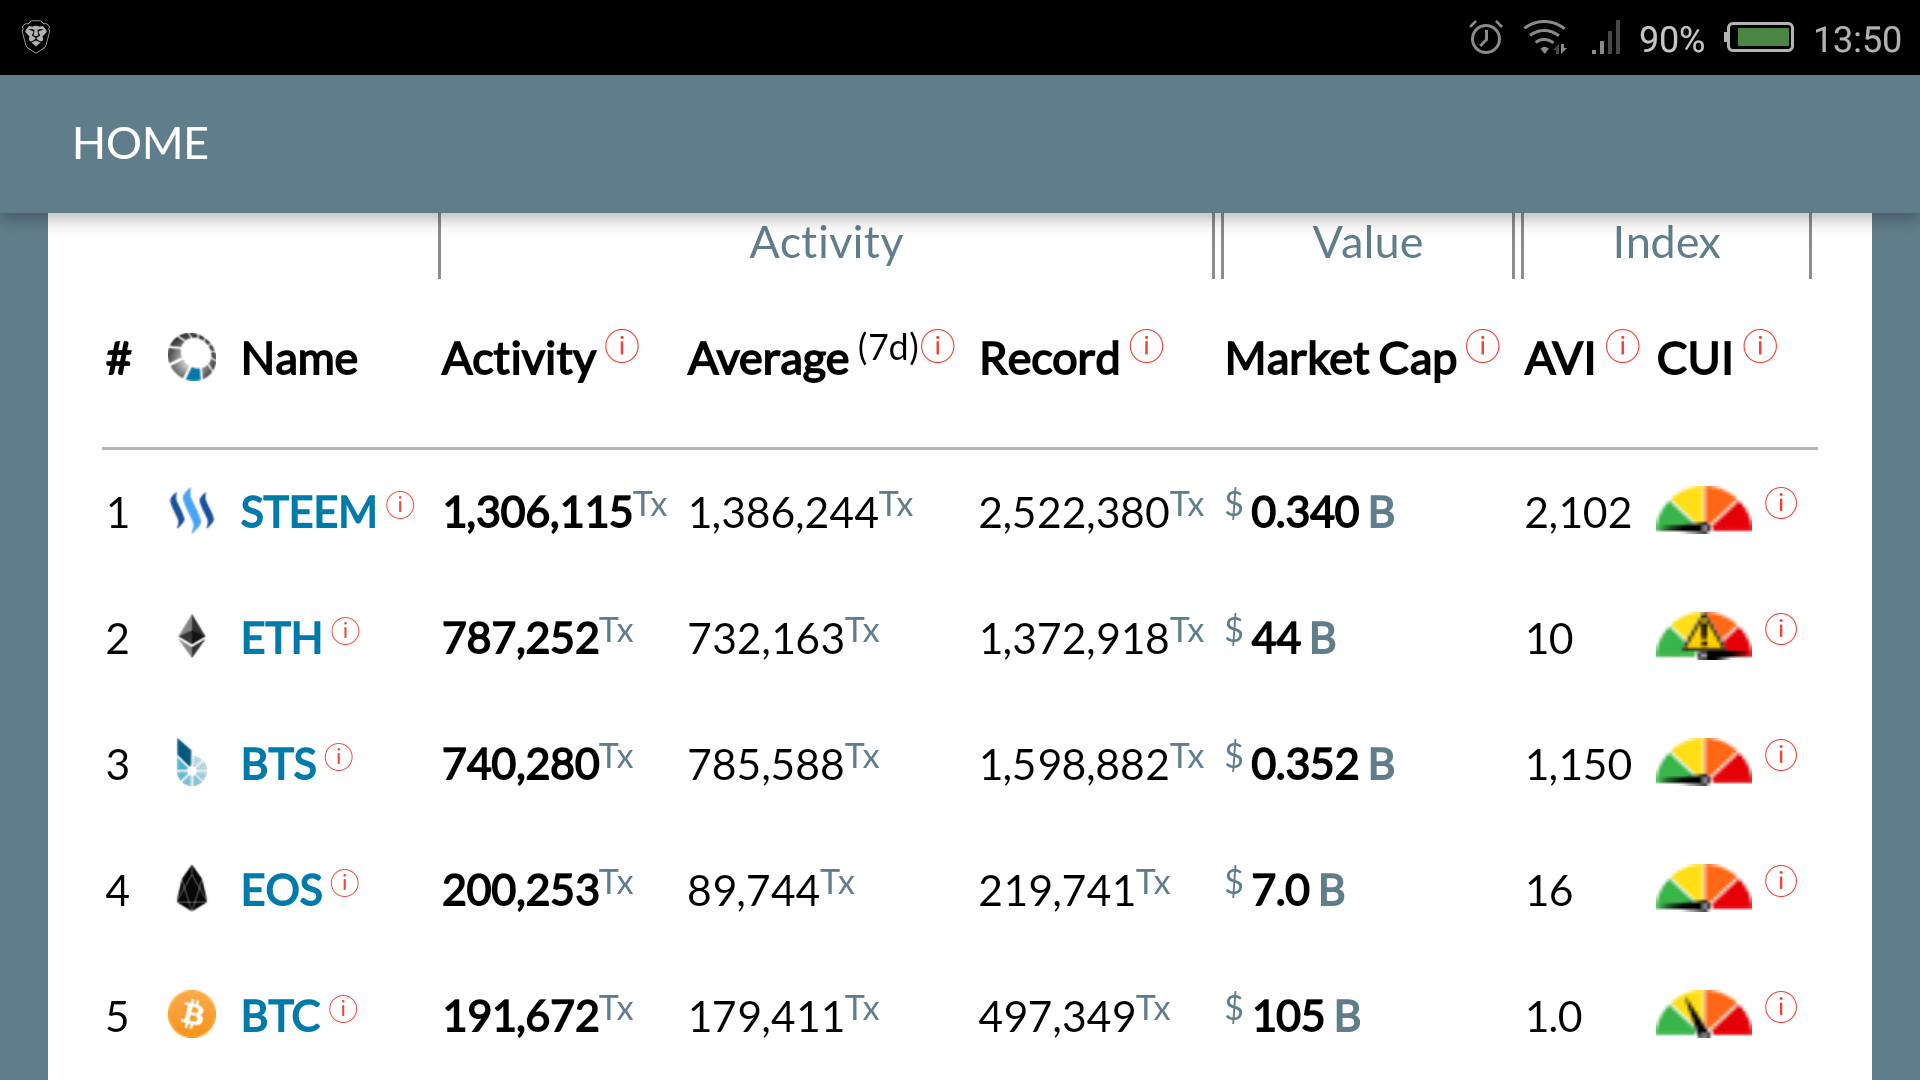Open info icon next to STEEM name
Viewport: 1920px width, 1080px height.
400,505
